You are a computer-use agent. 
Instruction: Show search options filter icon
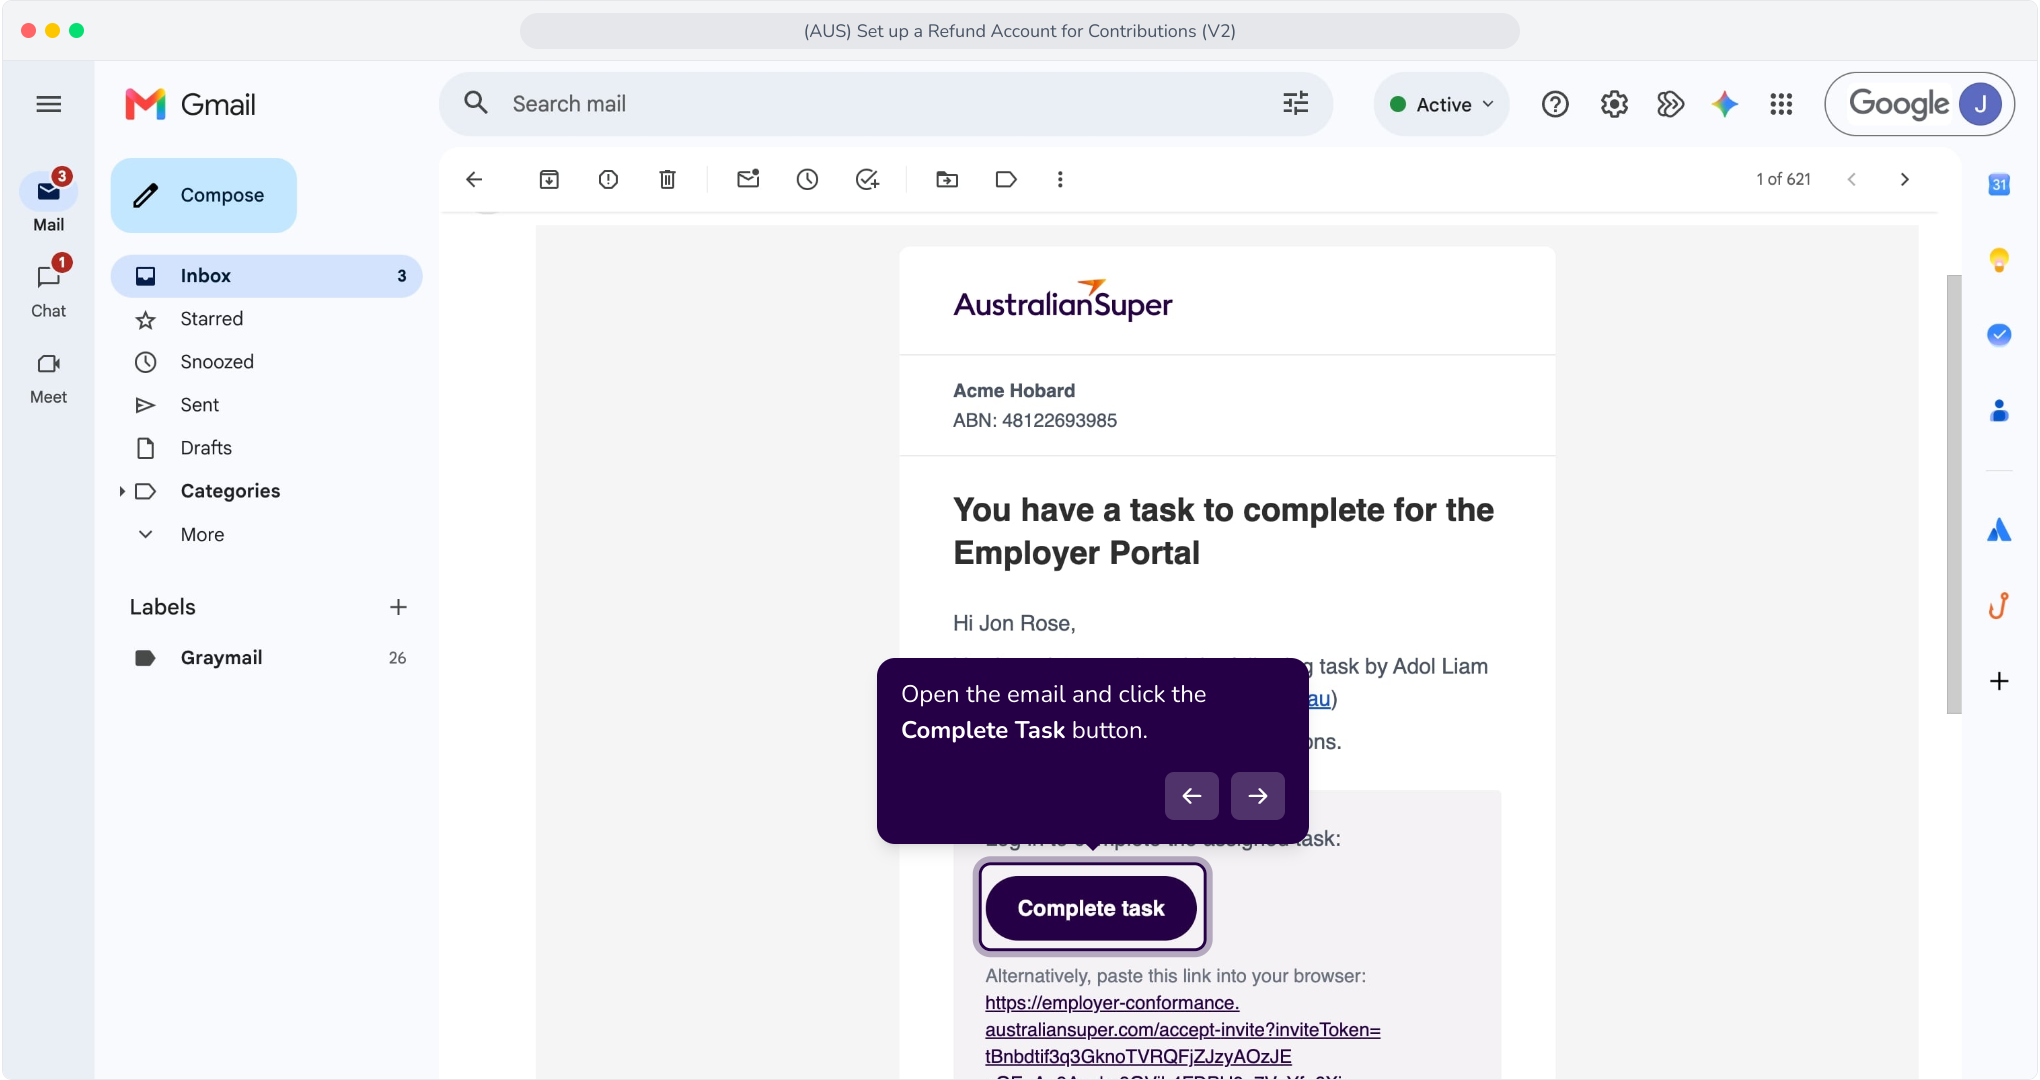point(1296,104)
